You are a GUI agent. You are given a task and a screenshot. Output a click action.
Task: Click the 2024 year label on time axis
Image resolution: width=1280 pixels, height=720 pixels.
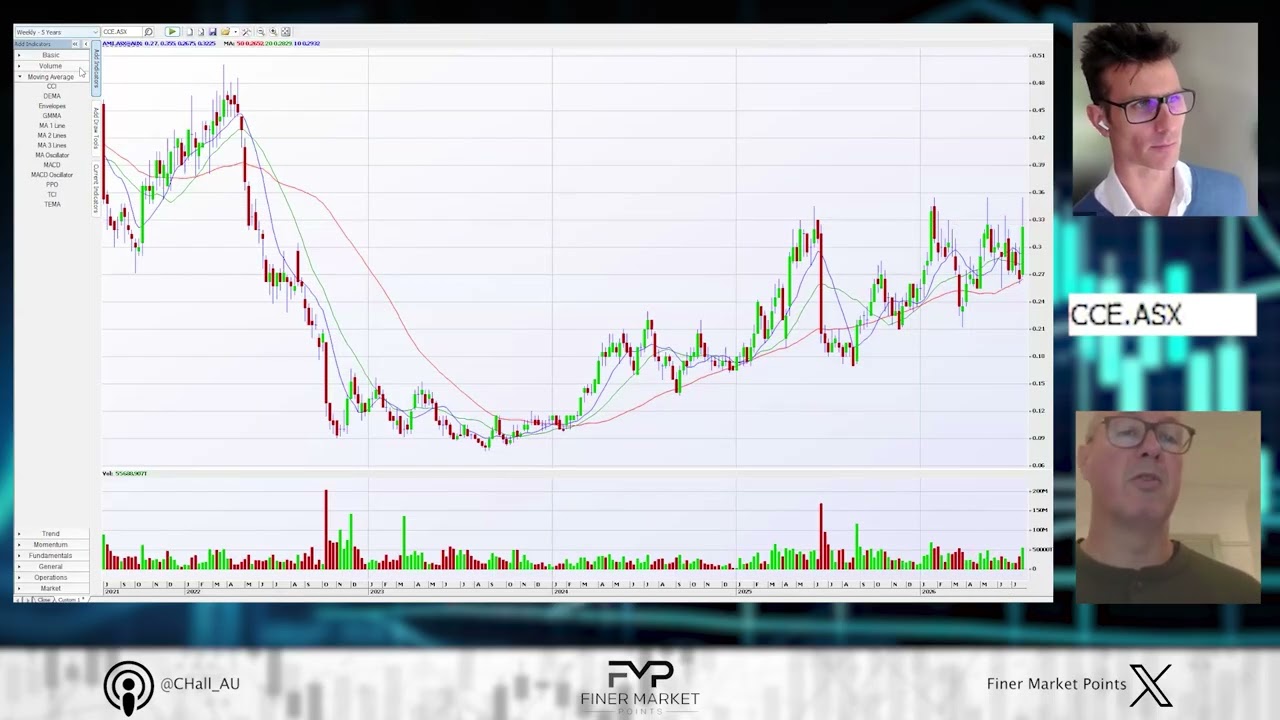[x=561, y=592]
